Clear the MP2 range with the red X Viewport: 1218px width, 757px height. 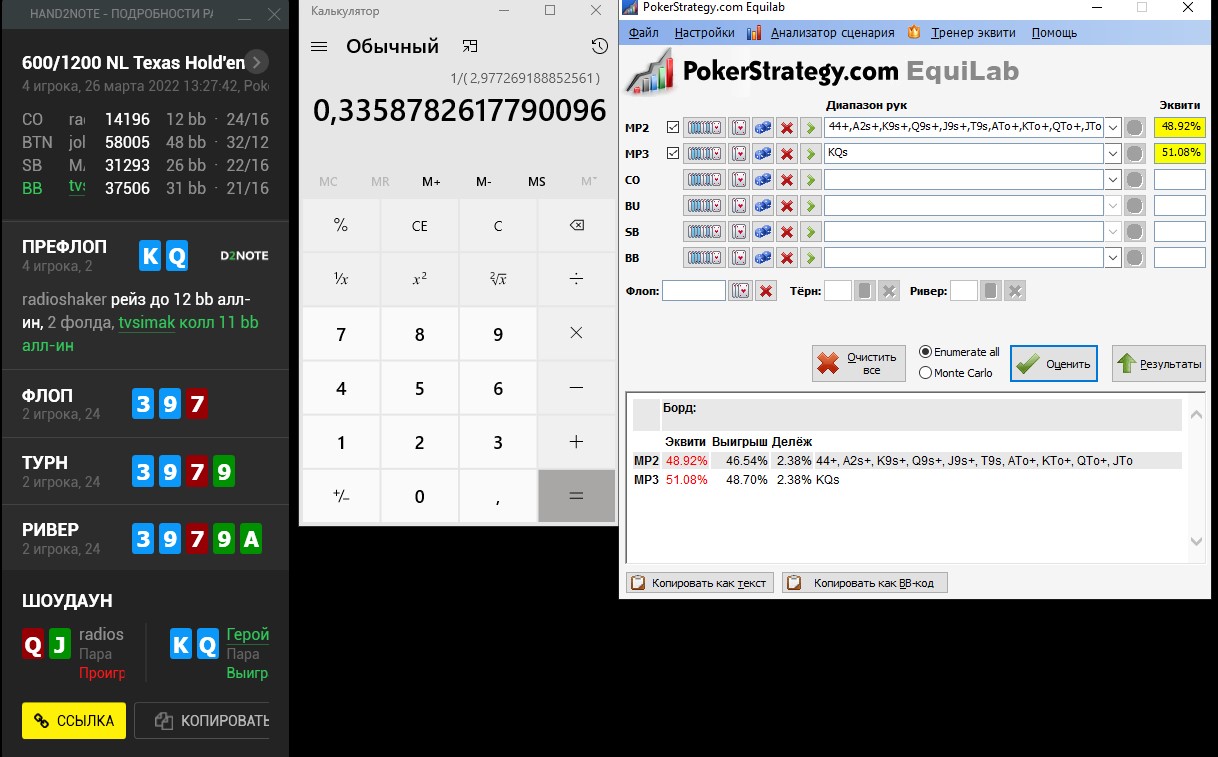787,127
